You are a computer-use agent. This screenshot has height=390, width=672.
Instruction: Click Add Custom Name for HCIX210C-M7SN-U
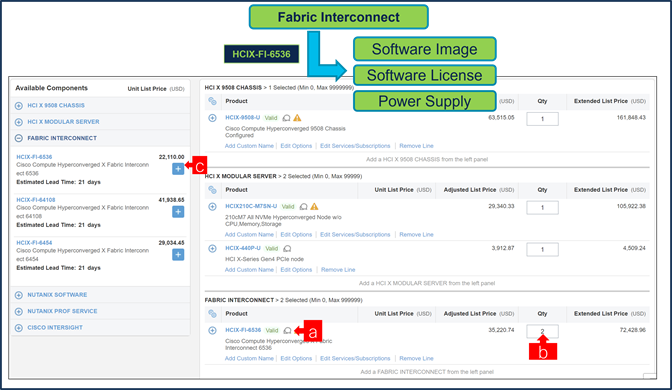click(249, 234)
